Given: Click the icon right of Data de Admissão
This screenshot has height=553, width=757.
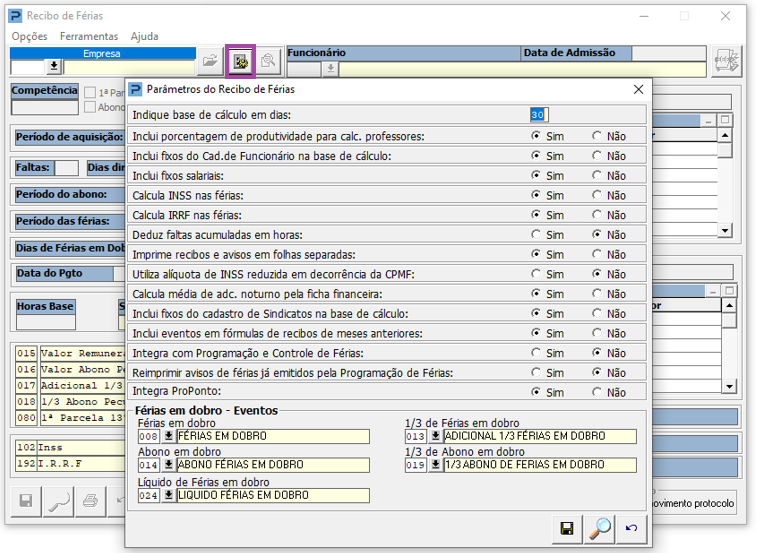Looking at the screenshot, I should (x=727, y=61).
